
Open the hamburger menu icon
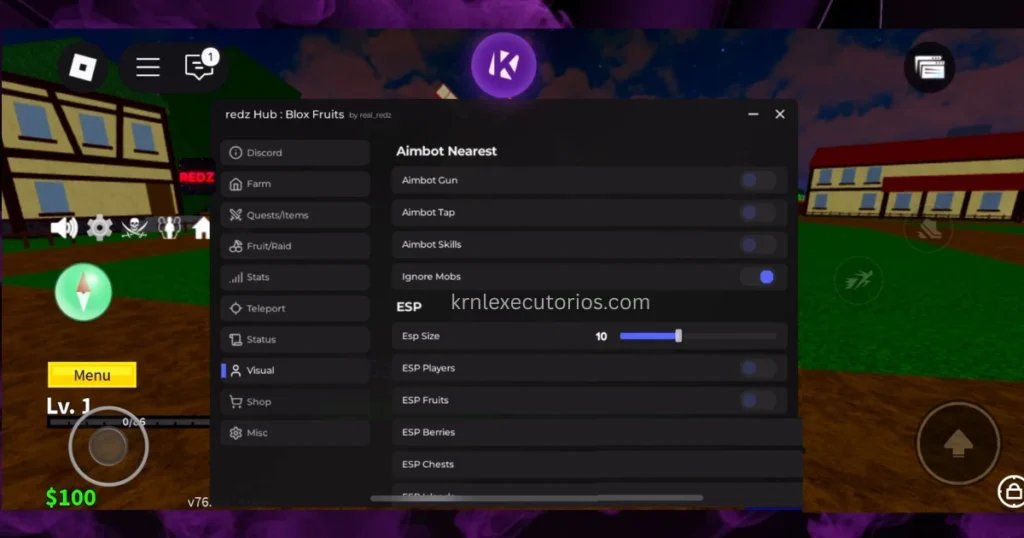point(148,67)
